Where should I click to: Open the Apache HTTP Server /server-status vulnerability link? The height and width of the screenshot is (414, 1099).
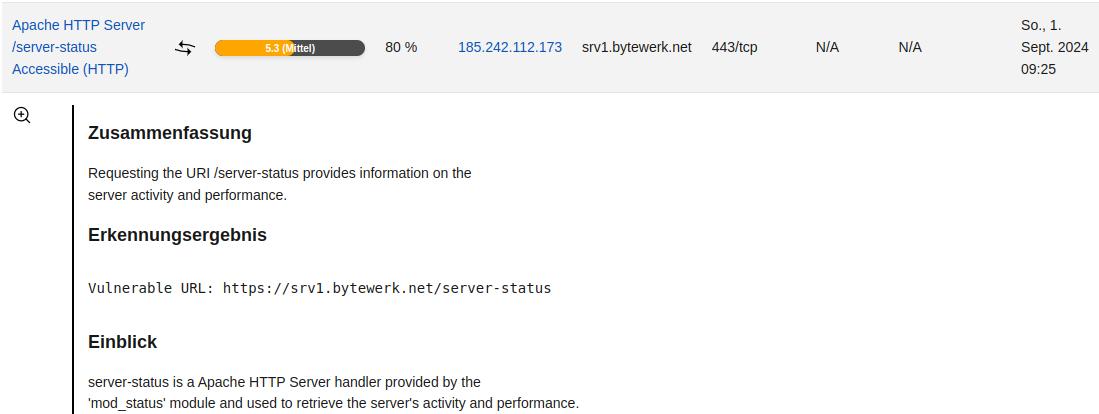point(78,47)
